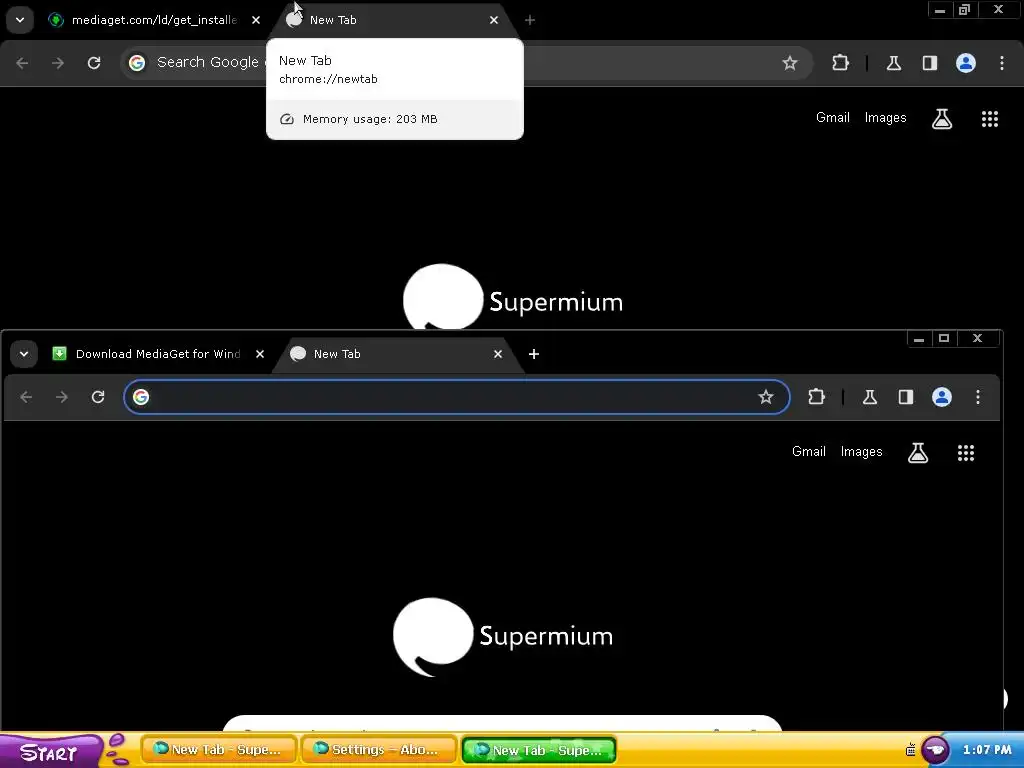
Task: Open Extensions puzzle icon in back window
Action: (x=840, y=63)
